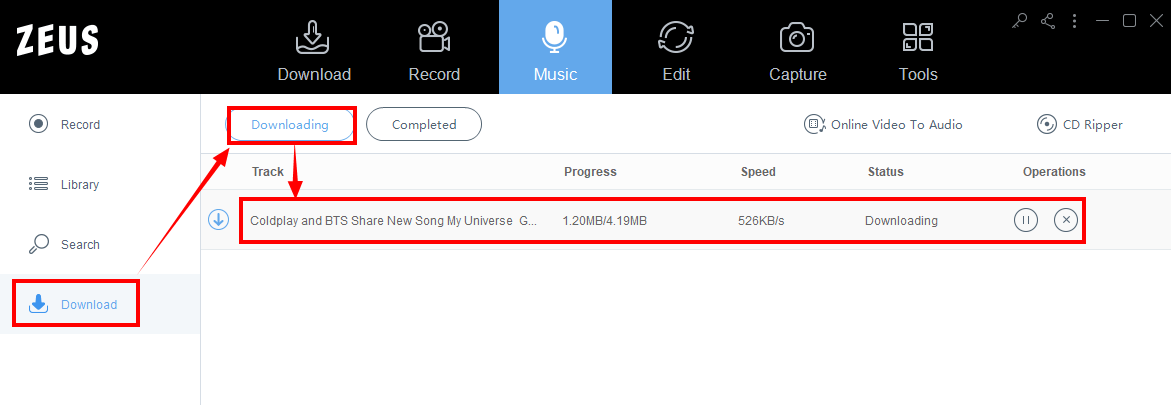Viewport: 1171px width, 405px height.
Task: Open the Library sidebar item
Action: pos(64,185)
